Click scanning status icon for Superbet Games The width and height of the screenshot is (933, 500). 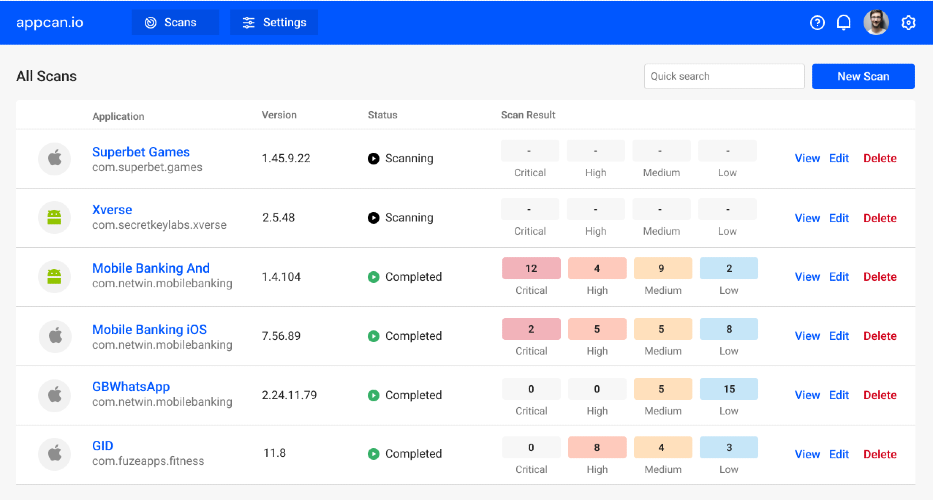coord(374,158)
